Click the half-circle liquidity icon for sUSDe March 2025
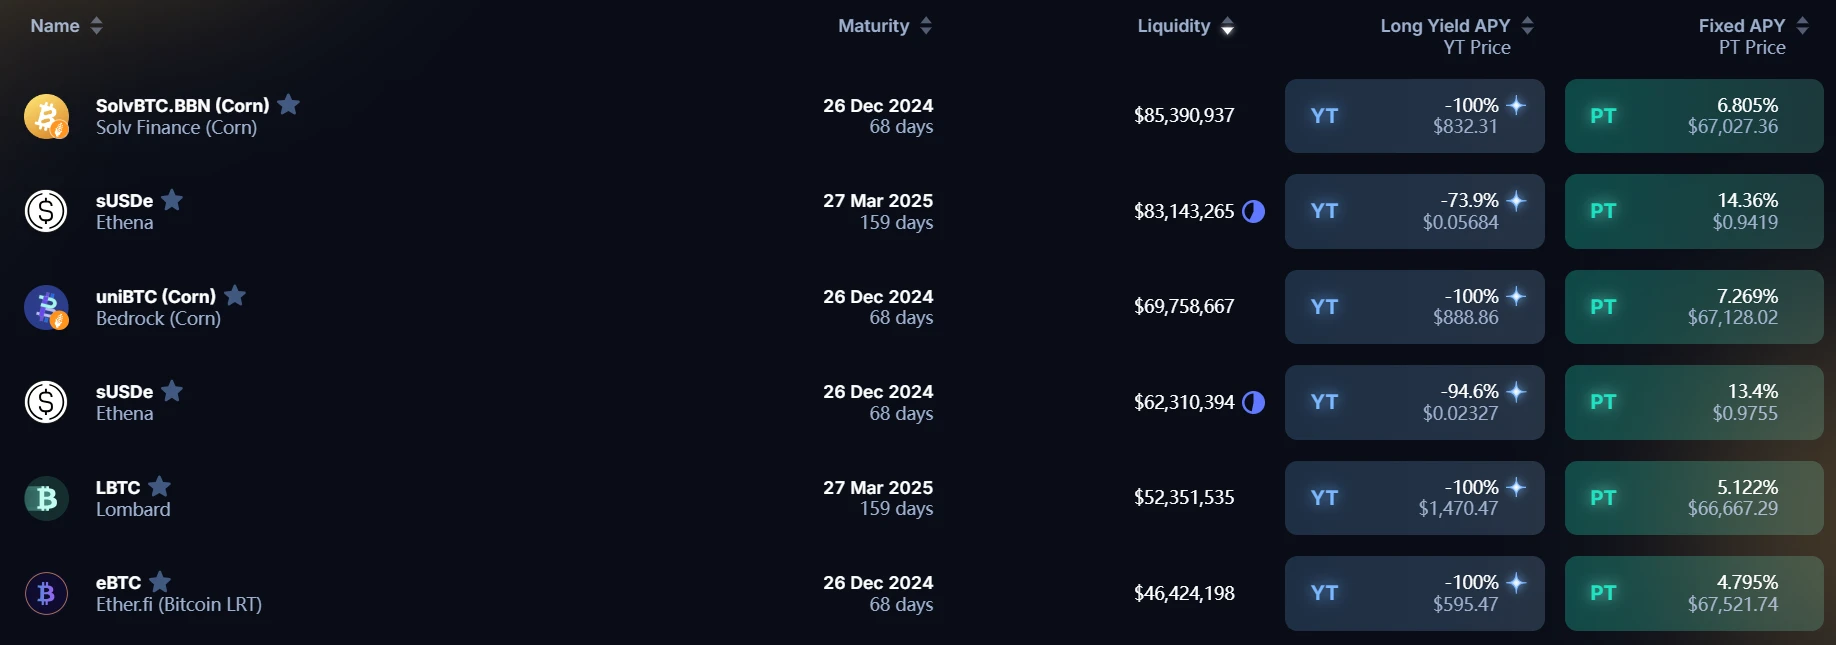This screenshot has height=645, width=1836. pyautogui.click(x=1253, y=211)
